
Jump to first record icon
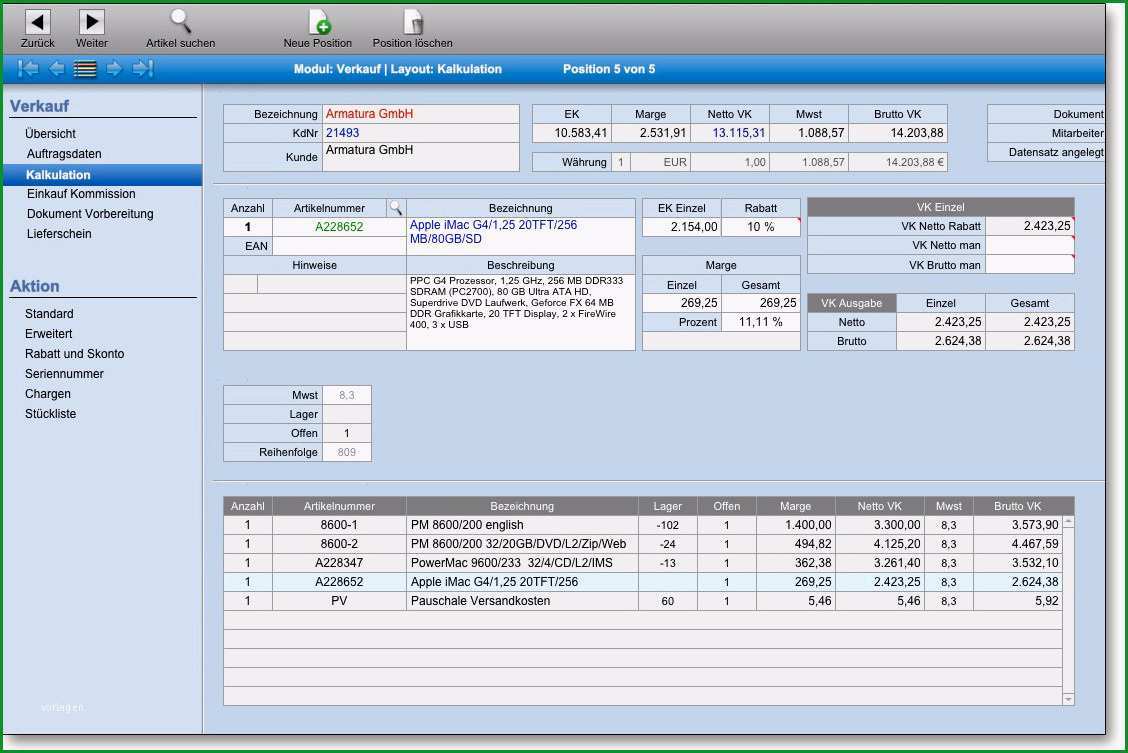[28, 68]
